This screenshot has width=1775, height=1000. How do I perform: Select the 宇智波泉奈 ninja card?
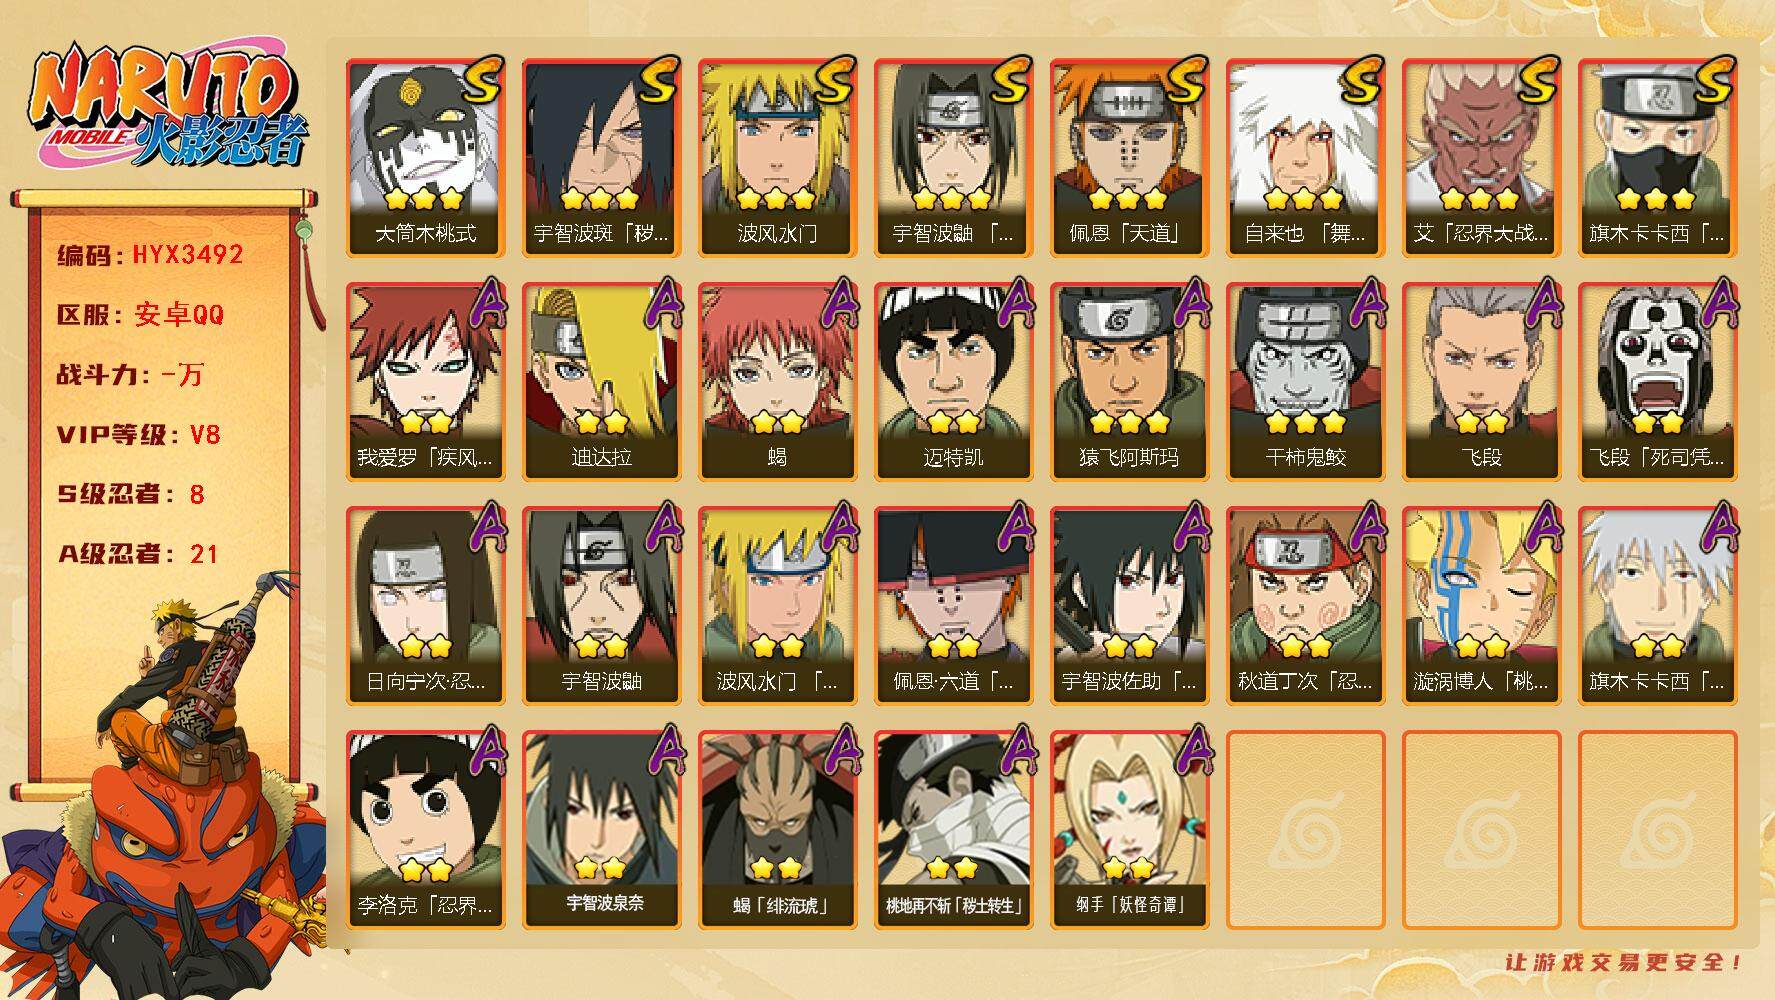coord(602,830)
